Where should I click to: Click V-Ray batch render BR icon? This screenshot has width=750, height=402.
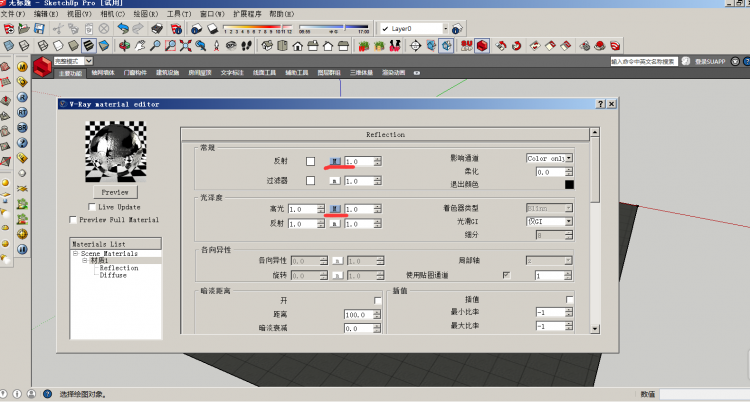point(22,128)
